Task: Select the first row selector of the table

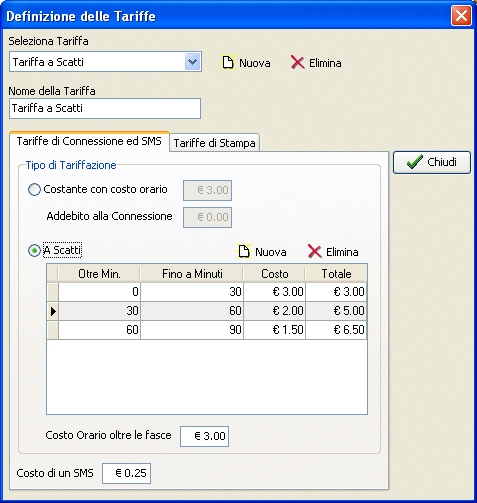Action: pyautogui.click(x=53, y=292)
